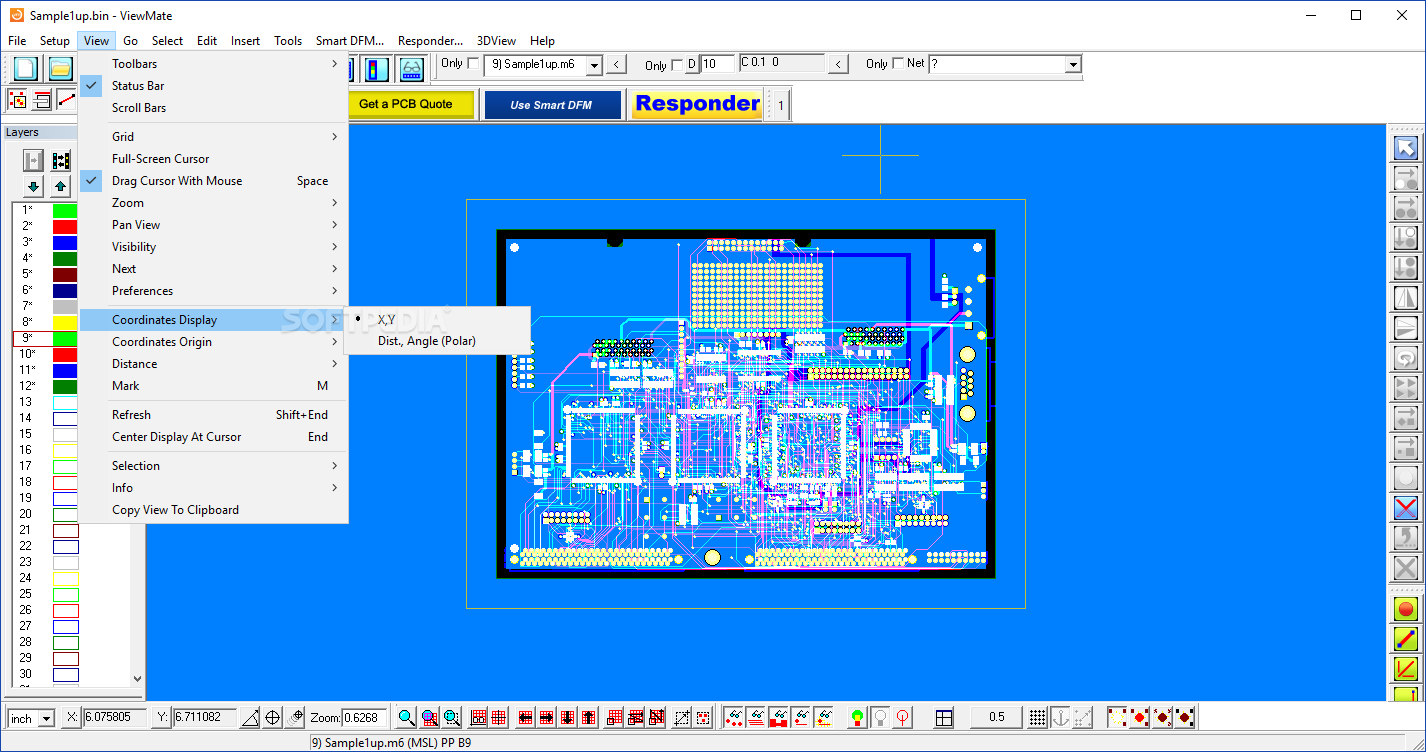Click the table window-pane icon in bottom toolbar
The width and height of the screenshot is (1426, 752).
click(943, 717)
